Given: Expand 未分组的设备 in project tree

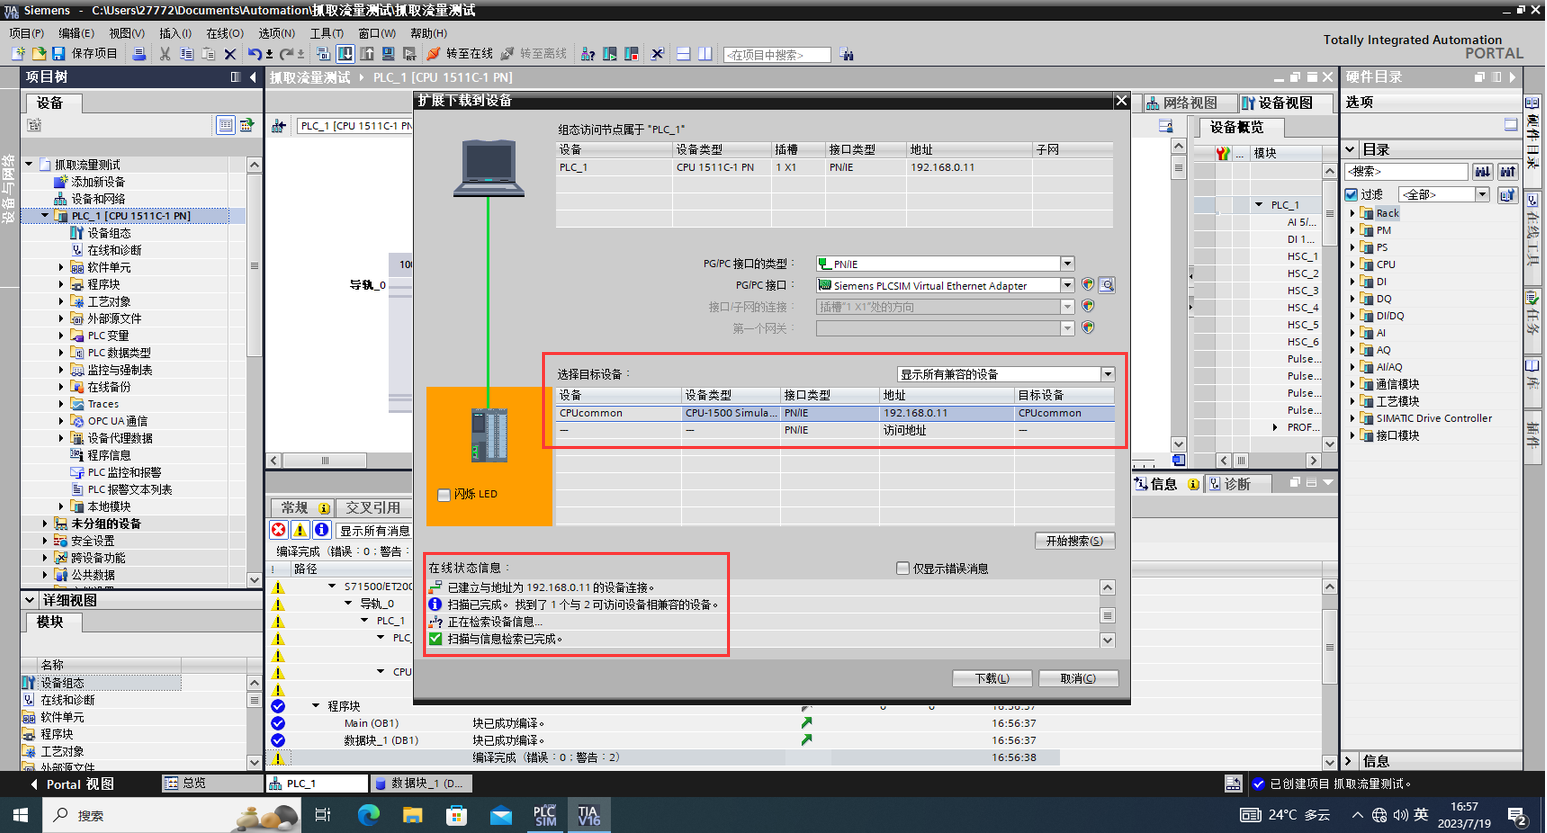Looking at the screenshot, I should pos(45,524).
